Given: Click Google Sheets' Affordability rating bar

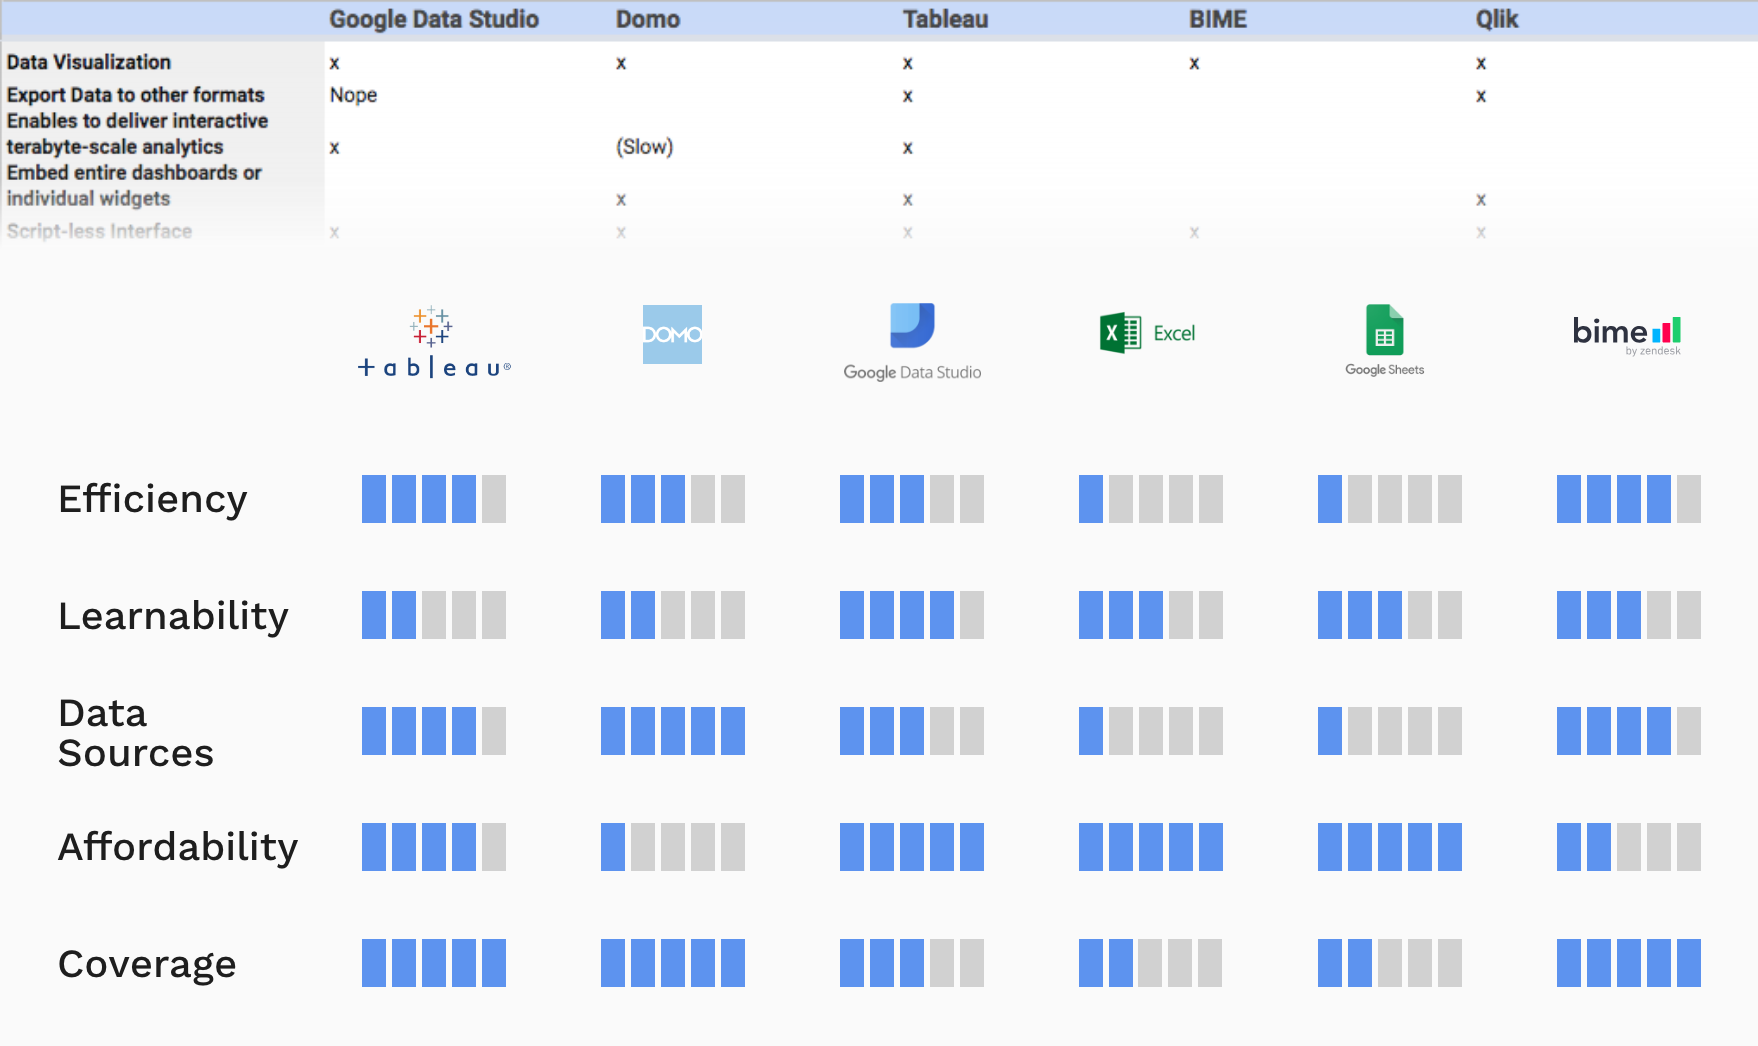Looking at the screenshot, I should (x=1390, y=847).
